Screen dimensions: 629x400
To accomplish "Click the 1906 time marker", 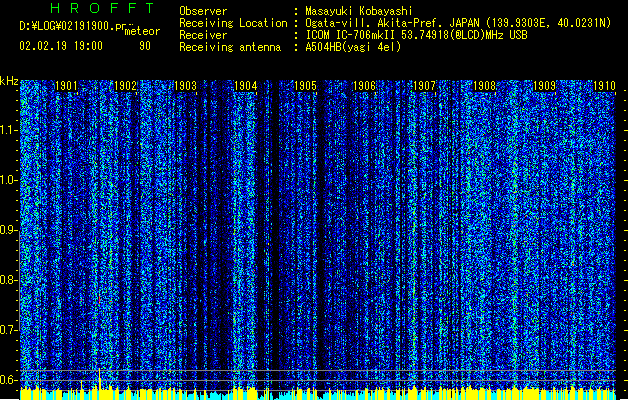I will [x=364, y=86].
